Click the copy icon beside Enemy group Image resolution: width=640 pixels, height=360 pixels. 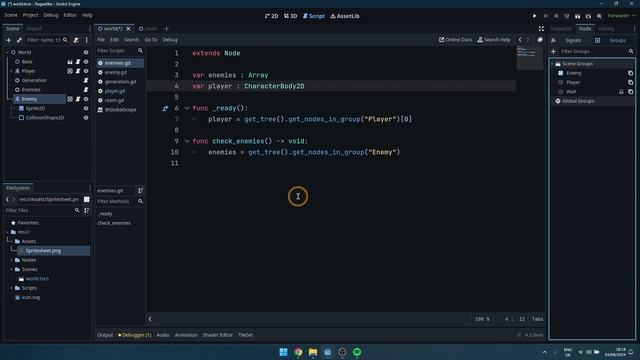(x=630, y=73)
